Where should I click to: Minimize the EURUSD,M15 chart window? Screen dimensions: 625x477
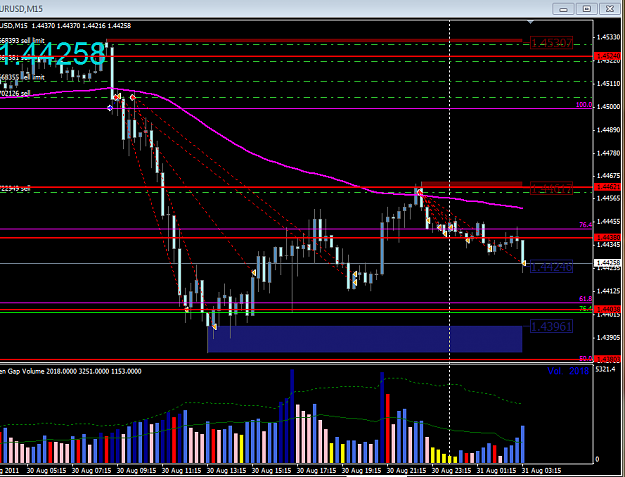pyautogui.click(x=563, y=9)
